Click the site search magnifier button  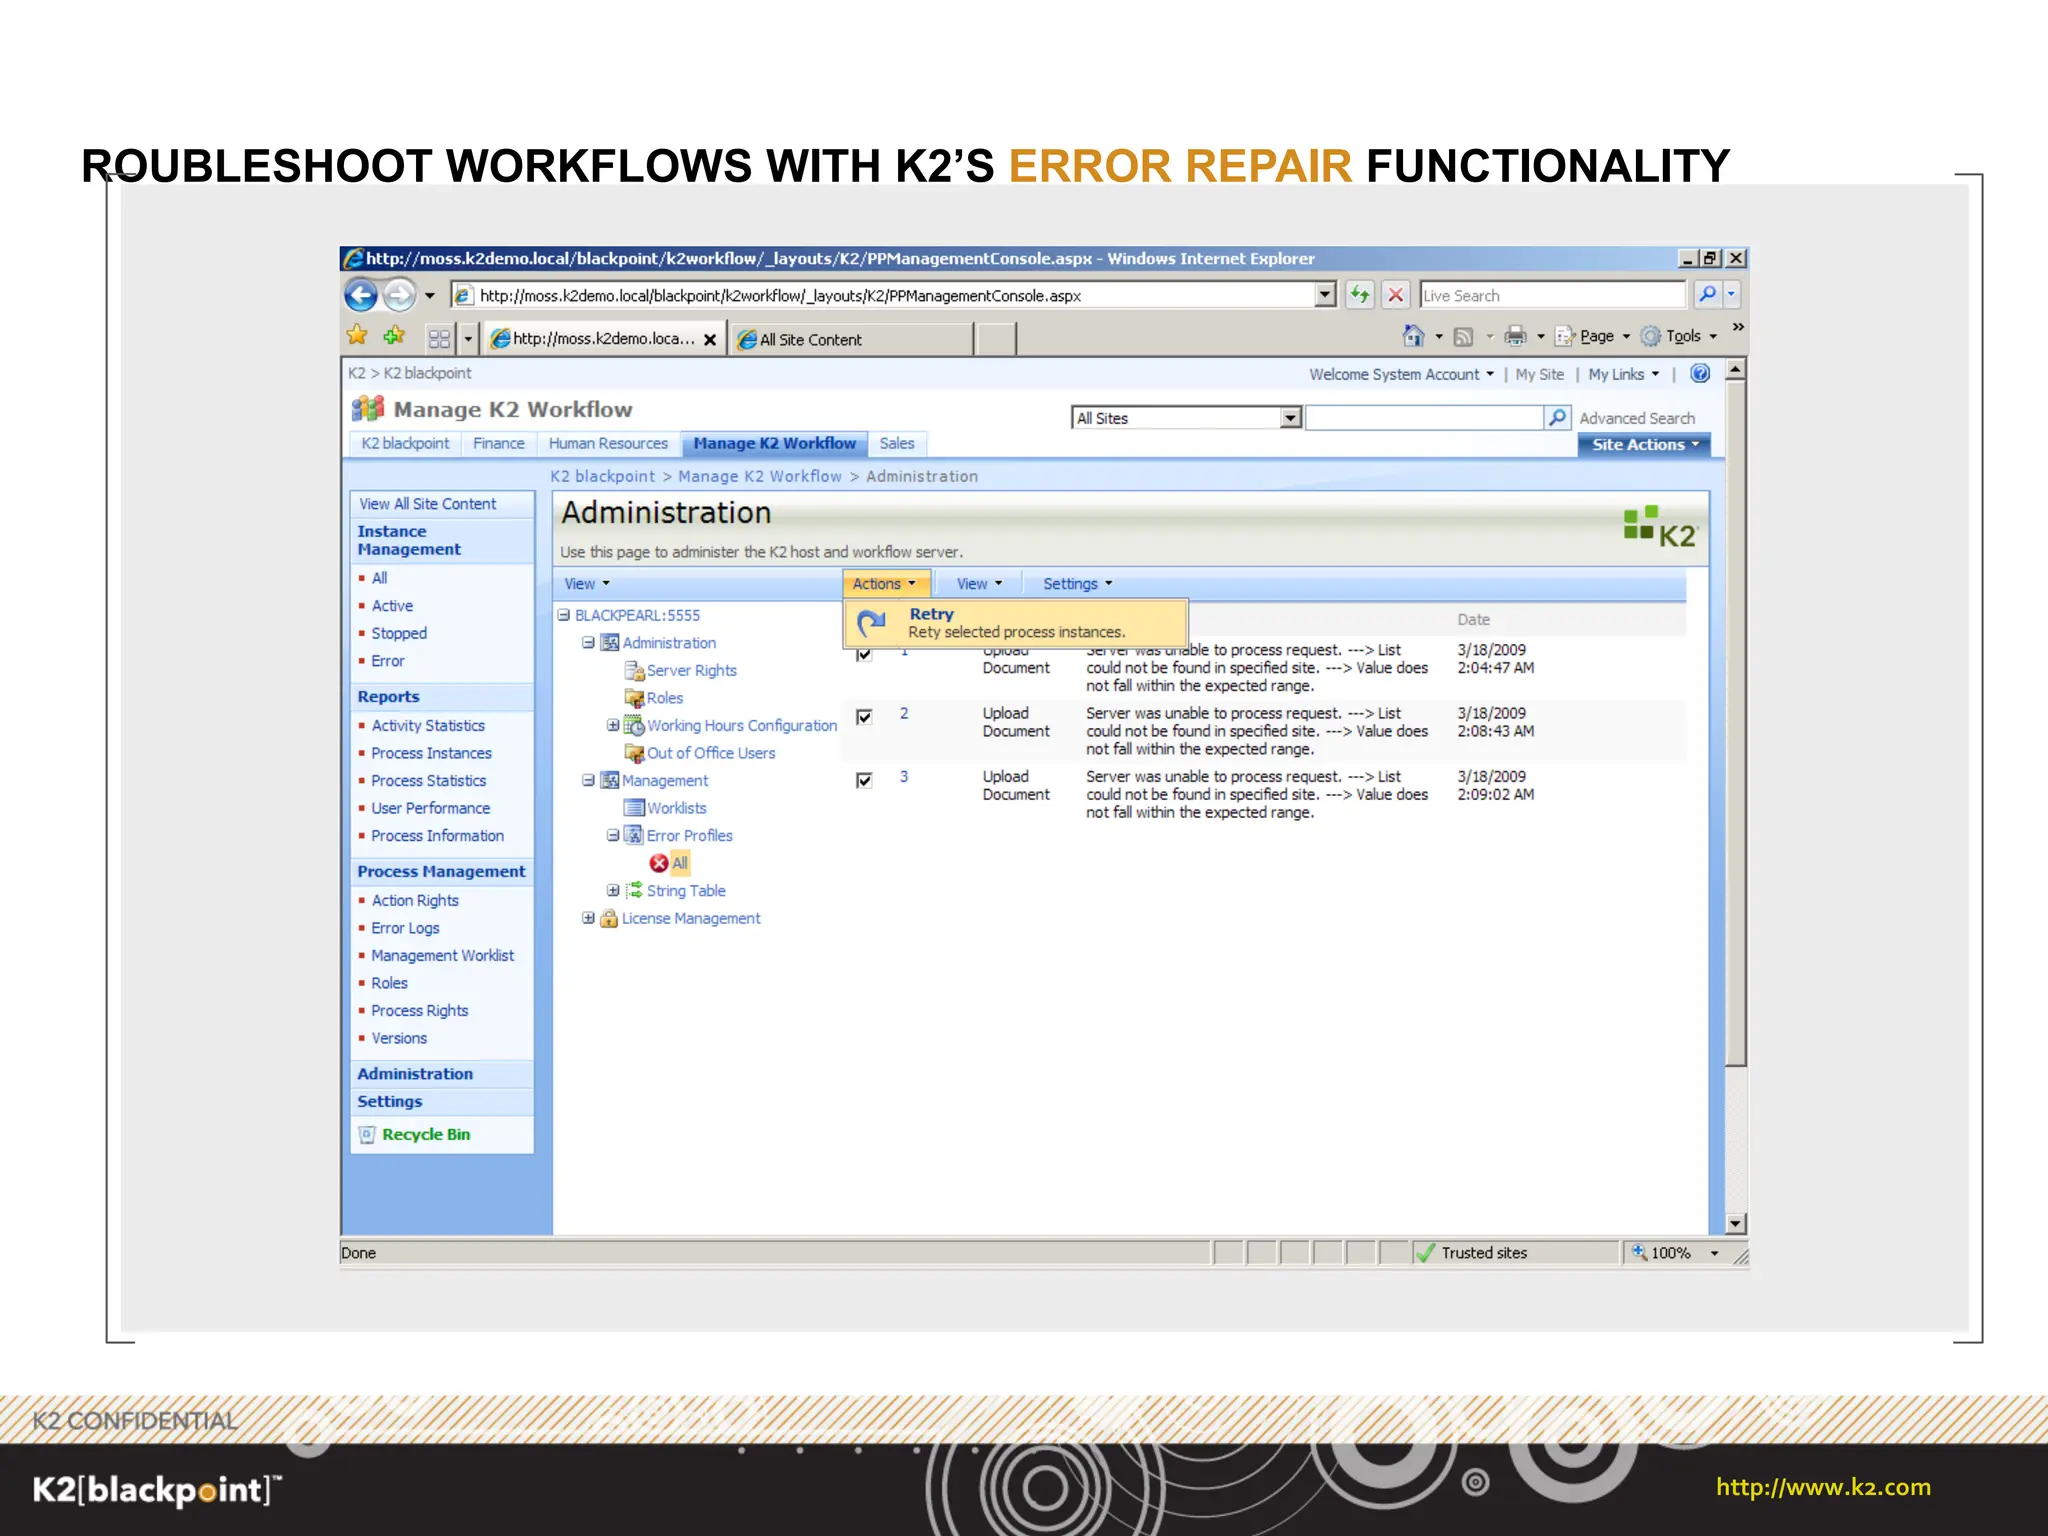click(x=1557, y=417)
